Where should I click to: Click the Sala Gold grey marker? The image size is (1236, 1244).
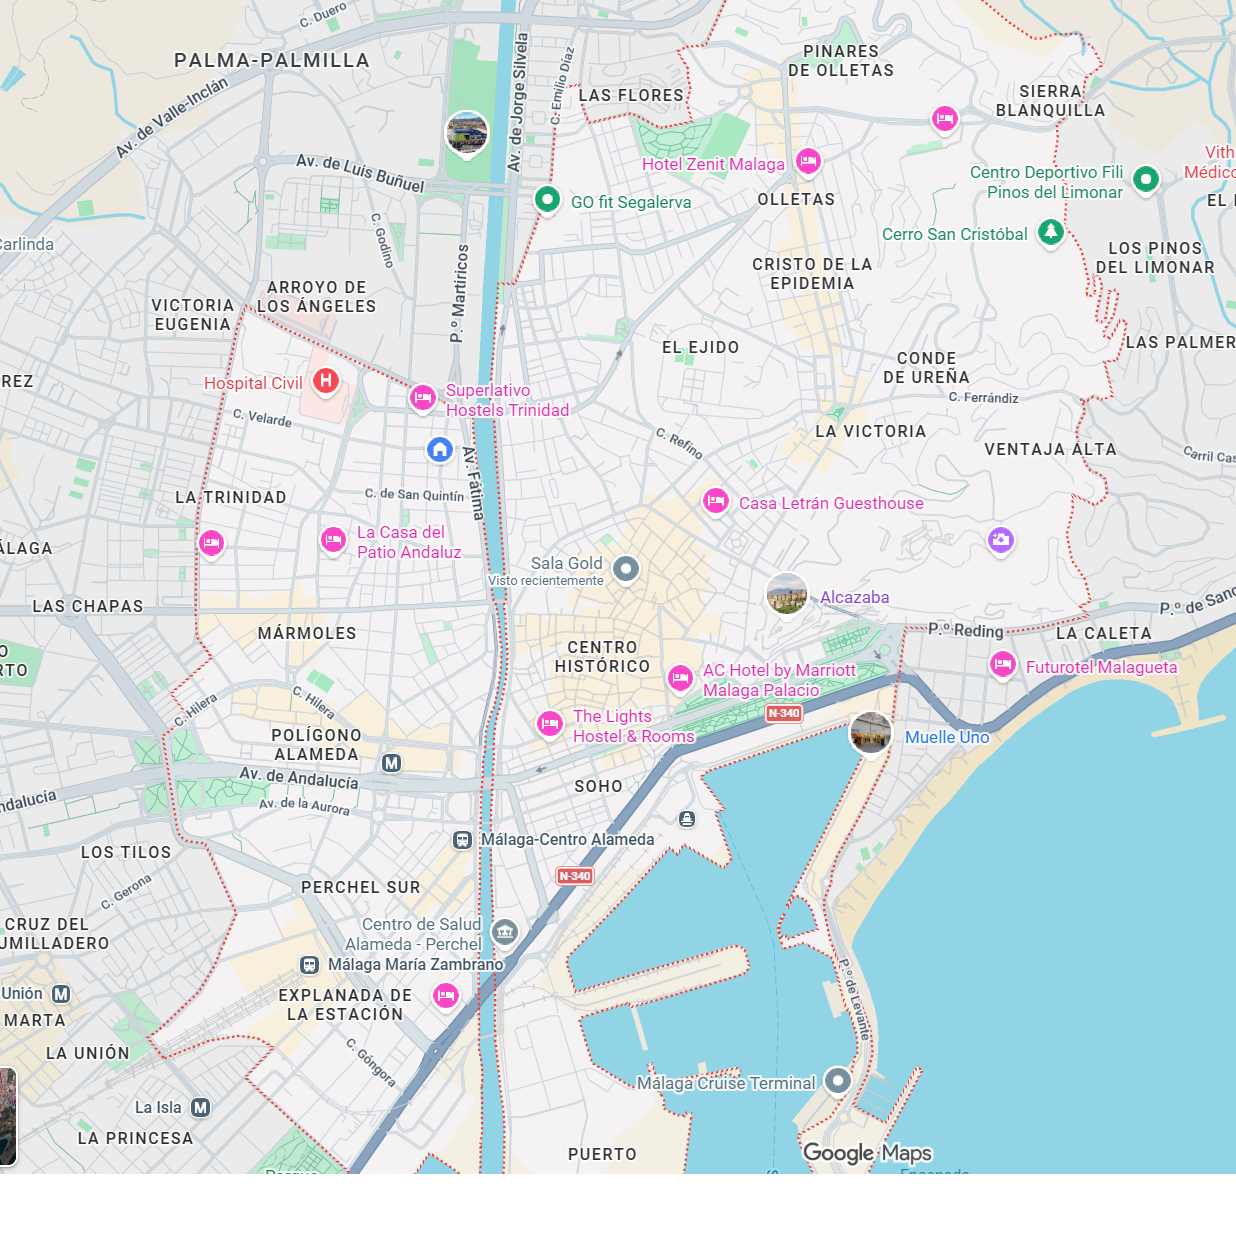tap(626, 569)
